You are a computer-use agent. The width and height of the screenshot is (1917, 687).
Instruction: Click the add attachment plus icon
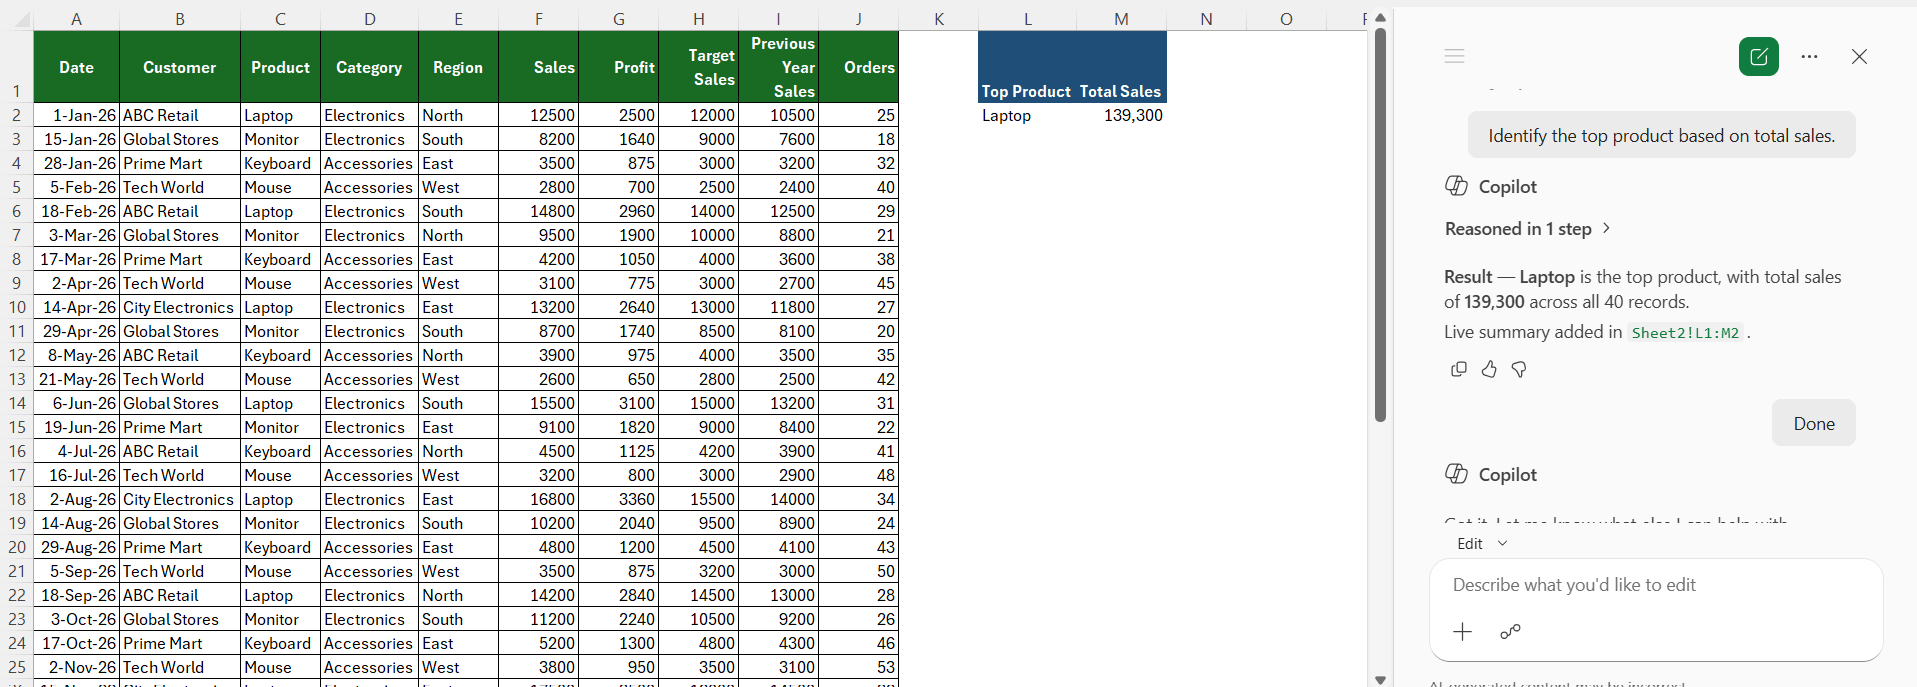(x=1463, y=632)
